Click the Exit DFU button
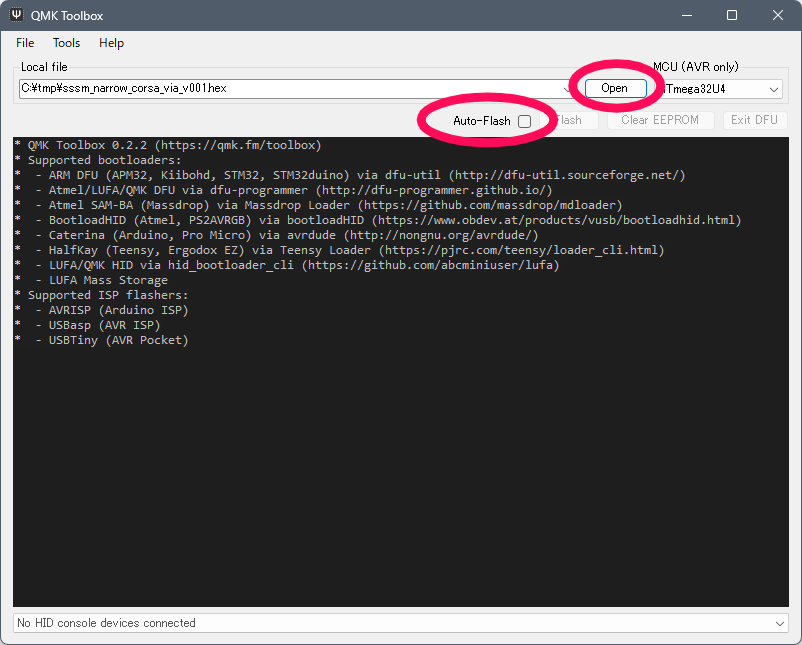This screenshot has width=802, height=645. point(754,120)
